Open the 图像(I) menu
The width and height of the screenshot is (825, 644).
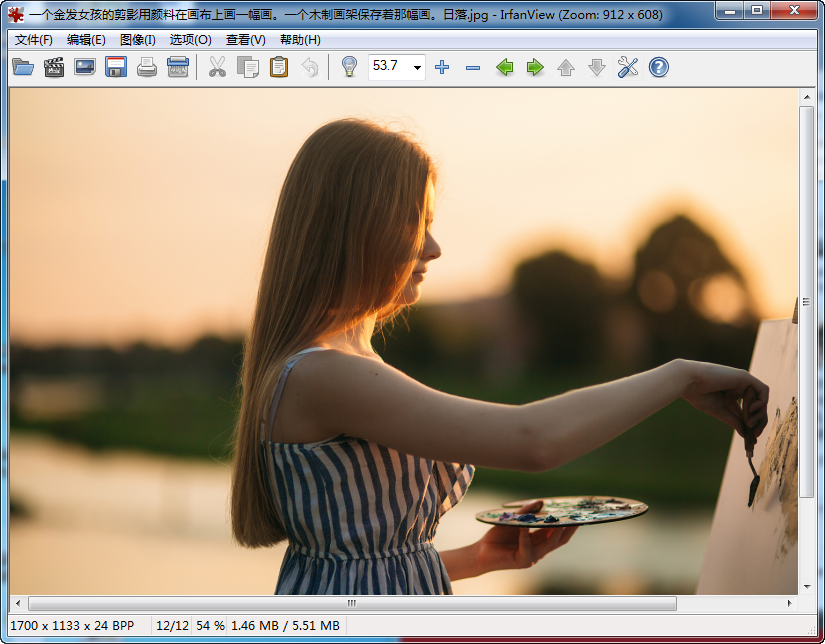pos(137,40)
